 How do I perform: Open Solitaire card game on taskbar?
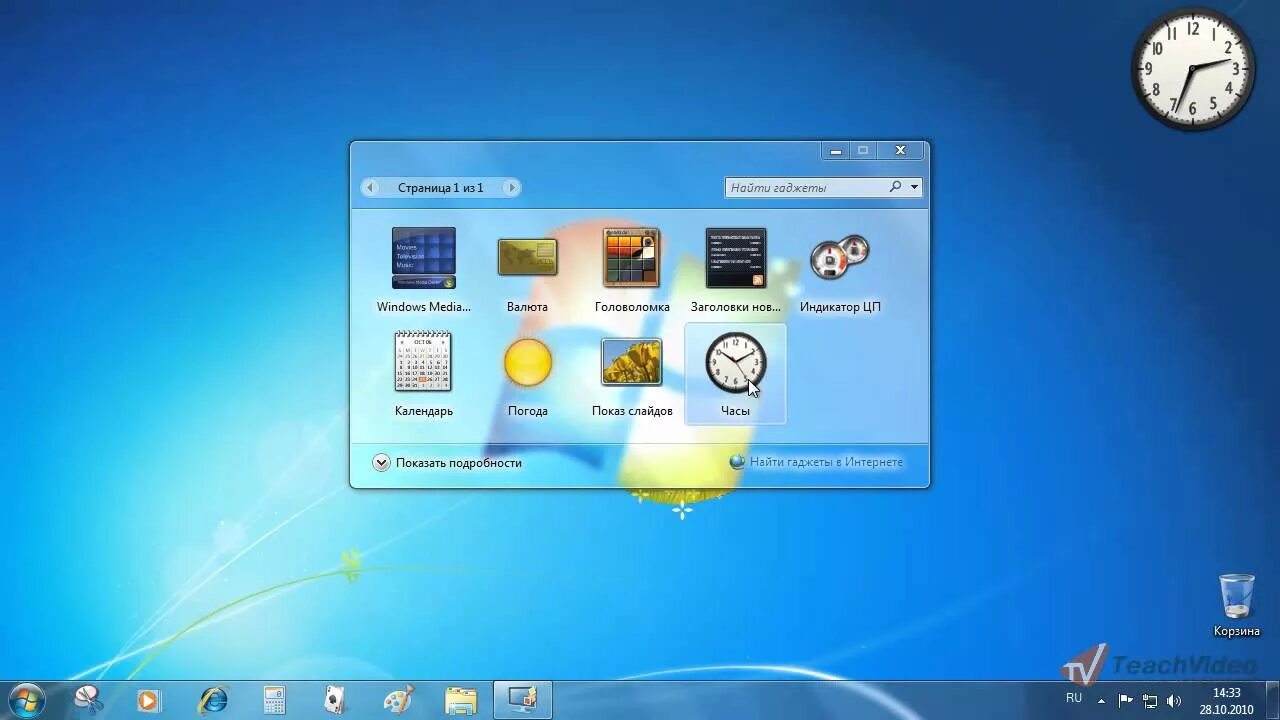336,700
